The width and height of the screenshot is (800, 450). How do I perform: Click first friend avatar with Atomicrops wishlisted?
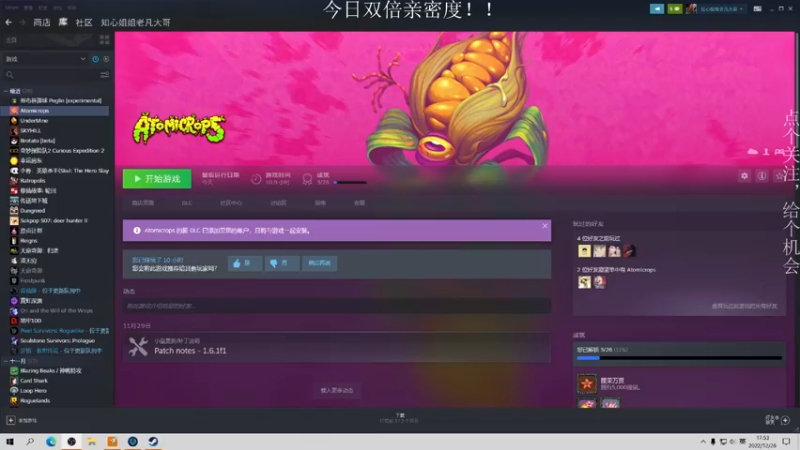coord(584,282)
